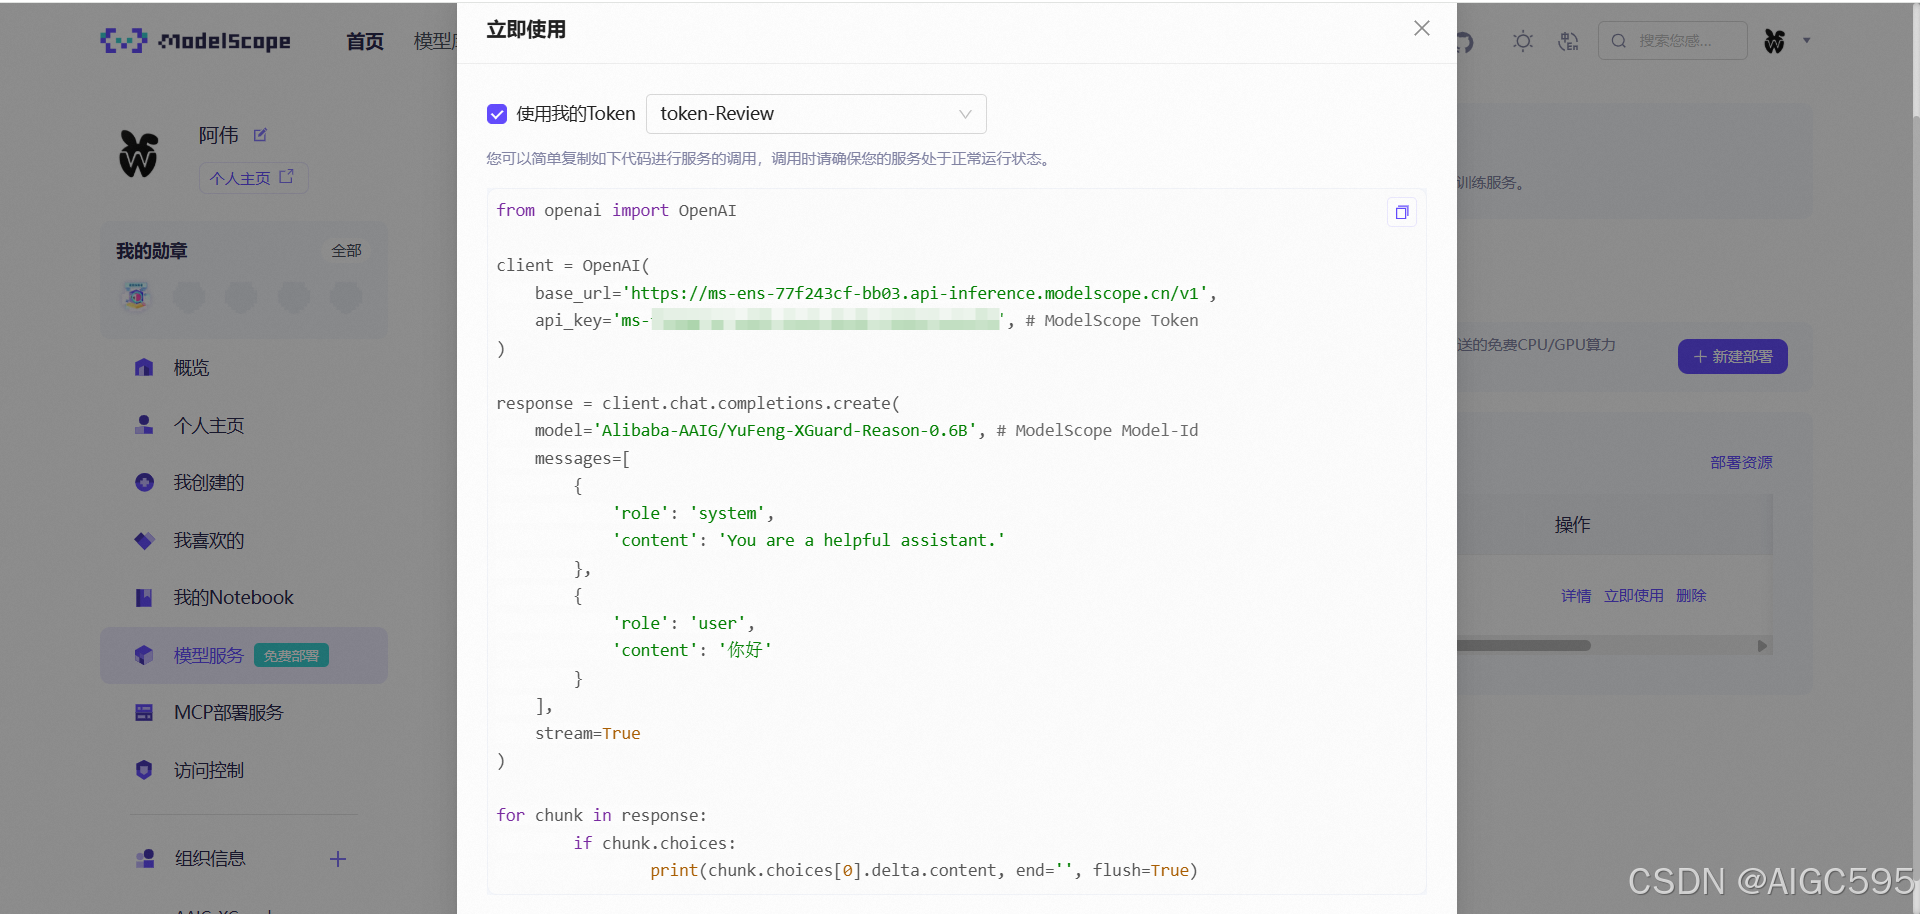Click 删除 to remove the deployment

(1691, 596)
